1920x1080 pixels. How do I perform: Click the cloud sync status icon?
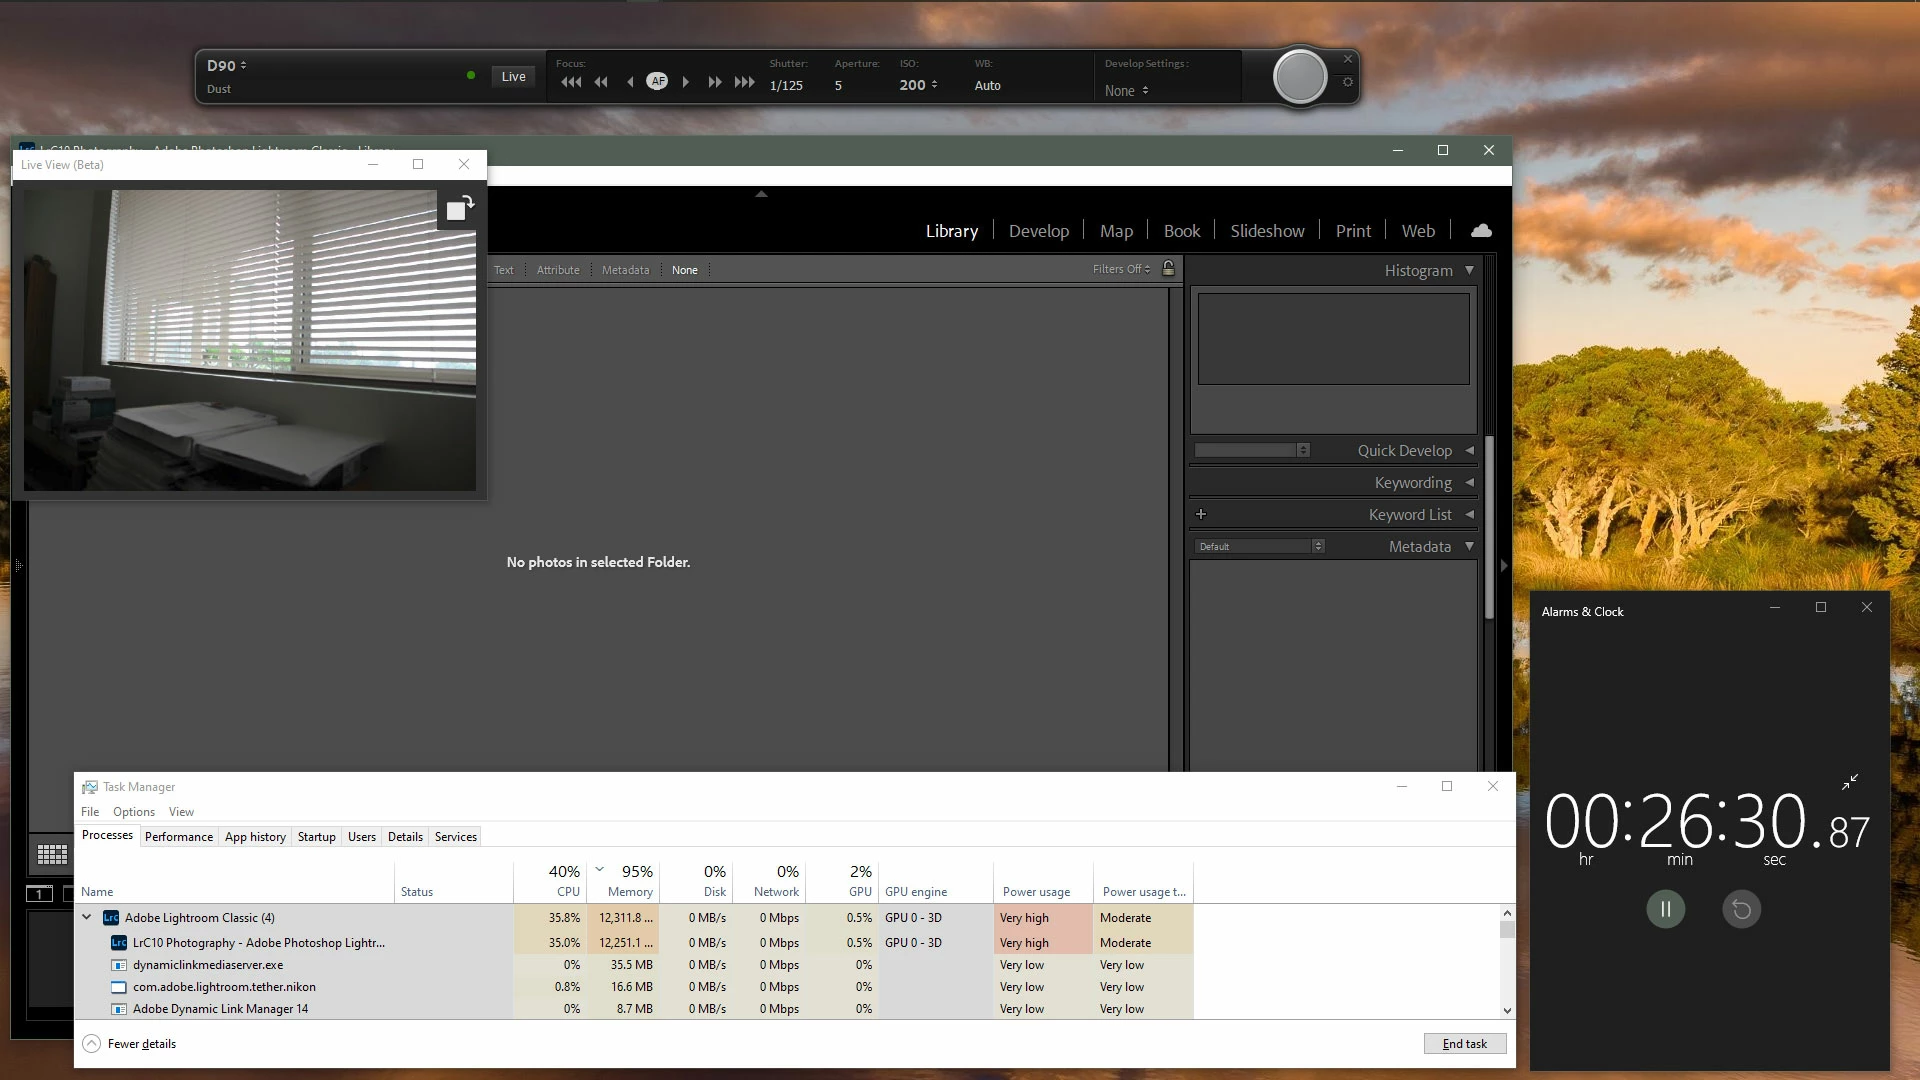[x=1481, y=231]
